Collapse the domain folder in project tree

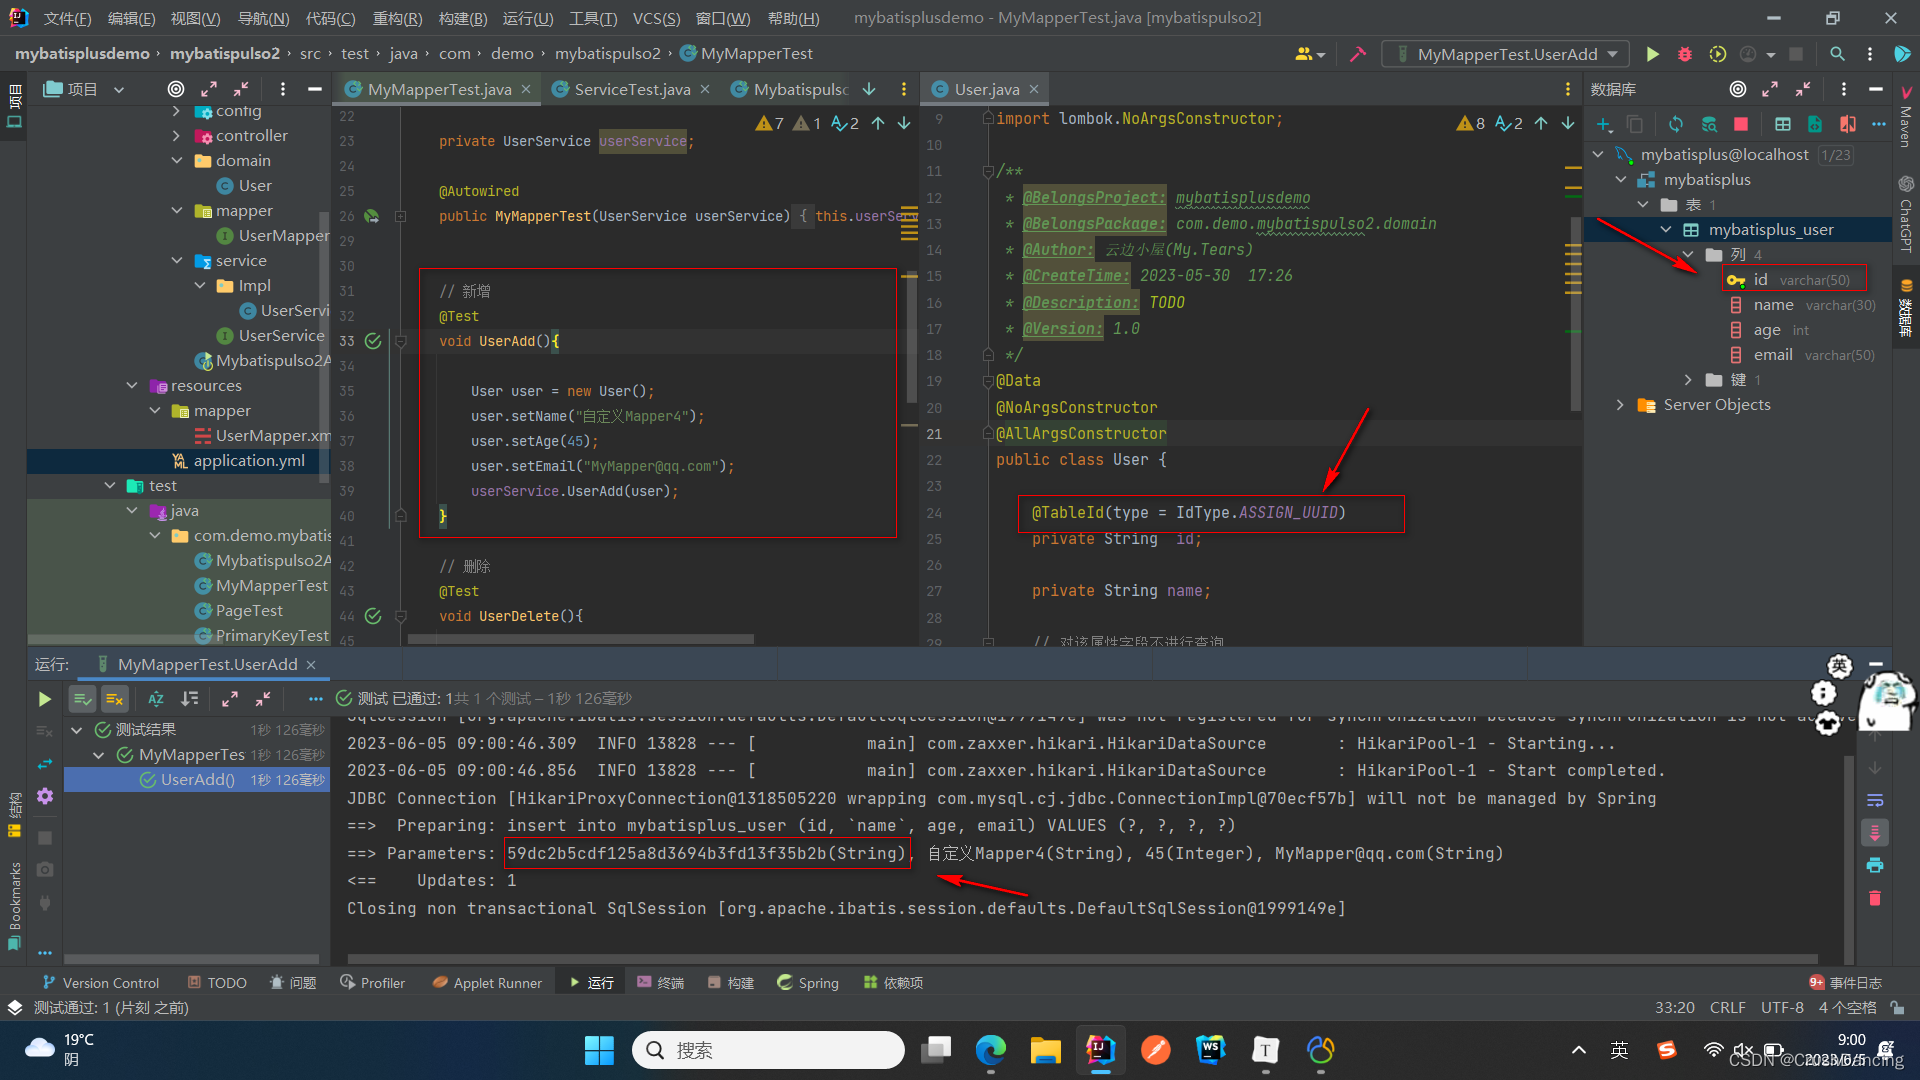tap(177, 160)
